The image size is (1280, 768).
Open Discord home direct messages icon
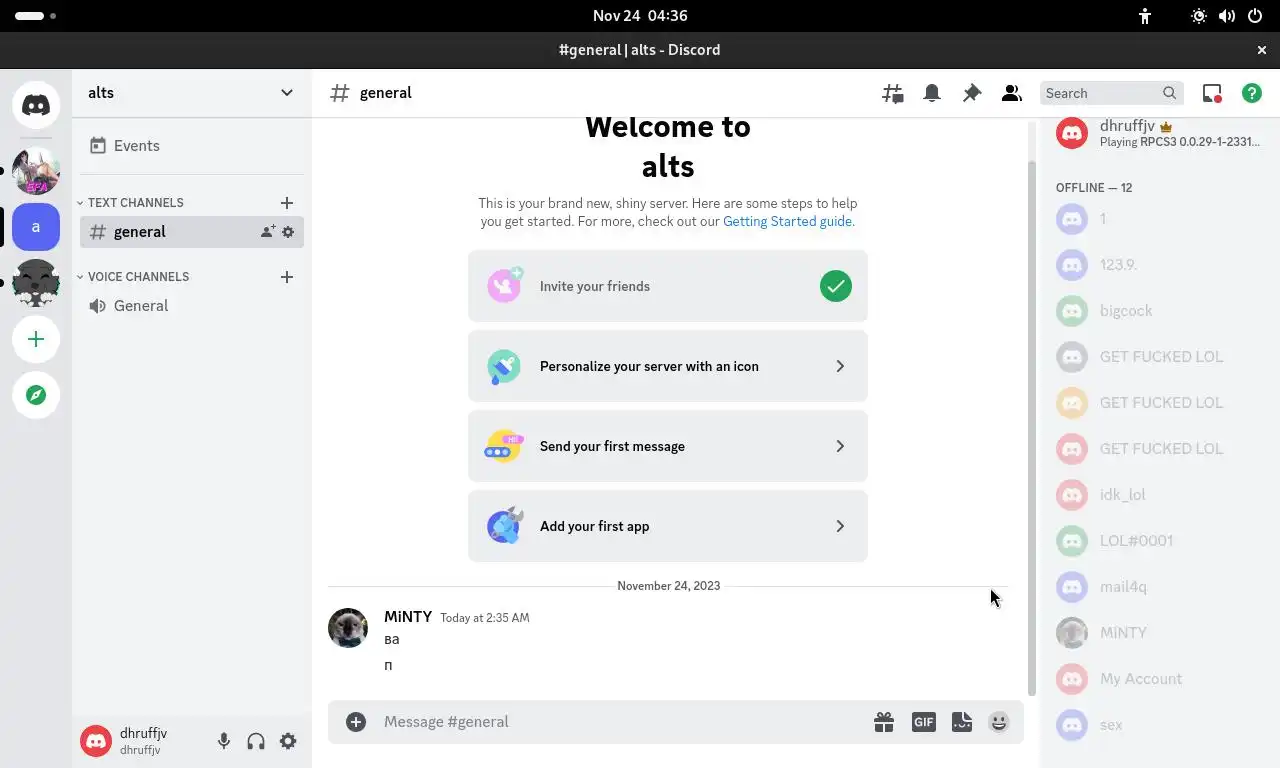click(36, 105)
